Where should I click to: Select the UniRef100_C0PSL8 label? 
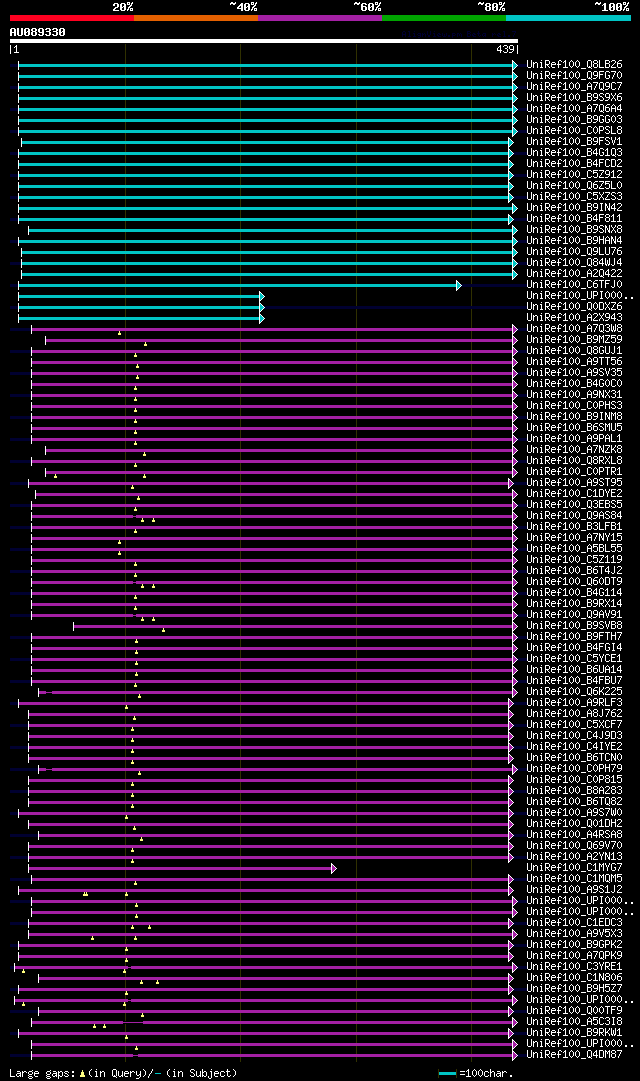574,131
